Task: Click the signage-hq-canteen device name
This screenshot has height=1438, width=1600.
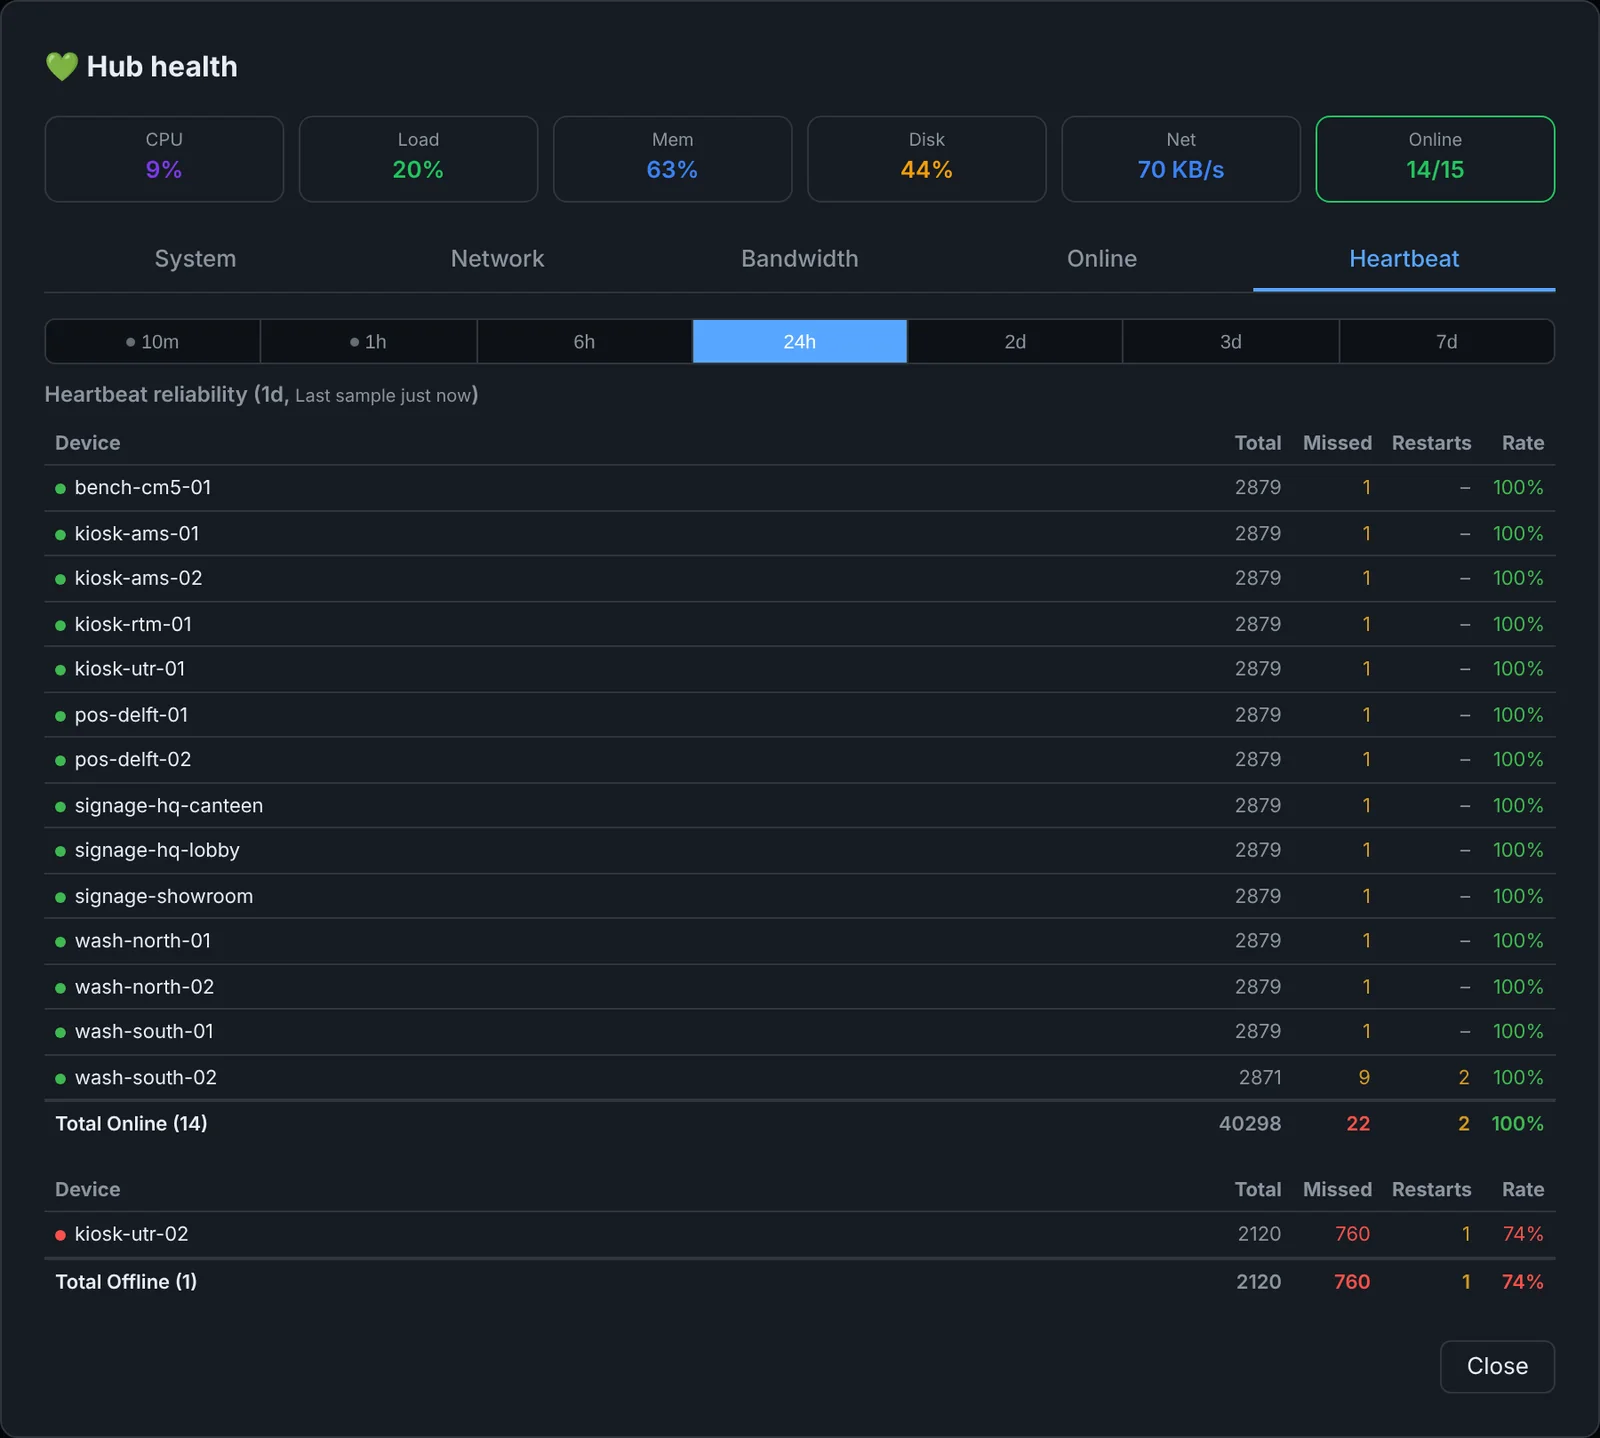Action: coord(169,806)
